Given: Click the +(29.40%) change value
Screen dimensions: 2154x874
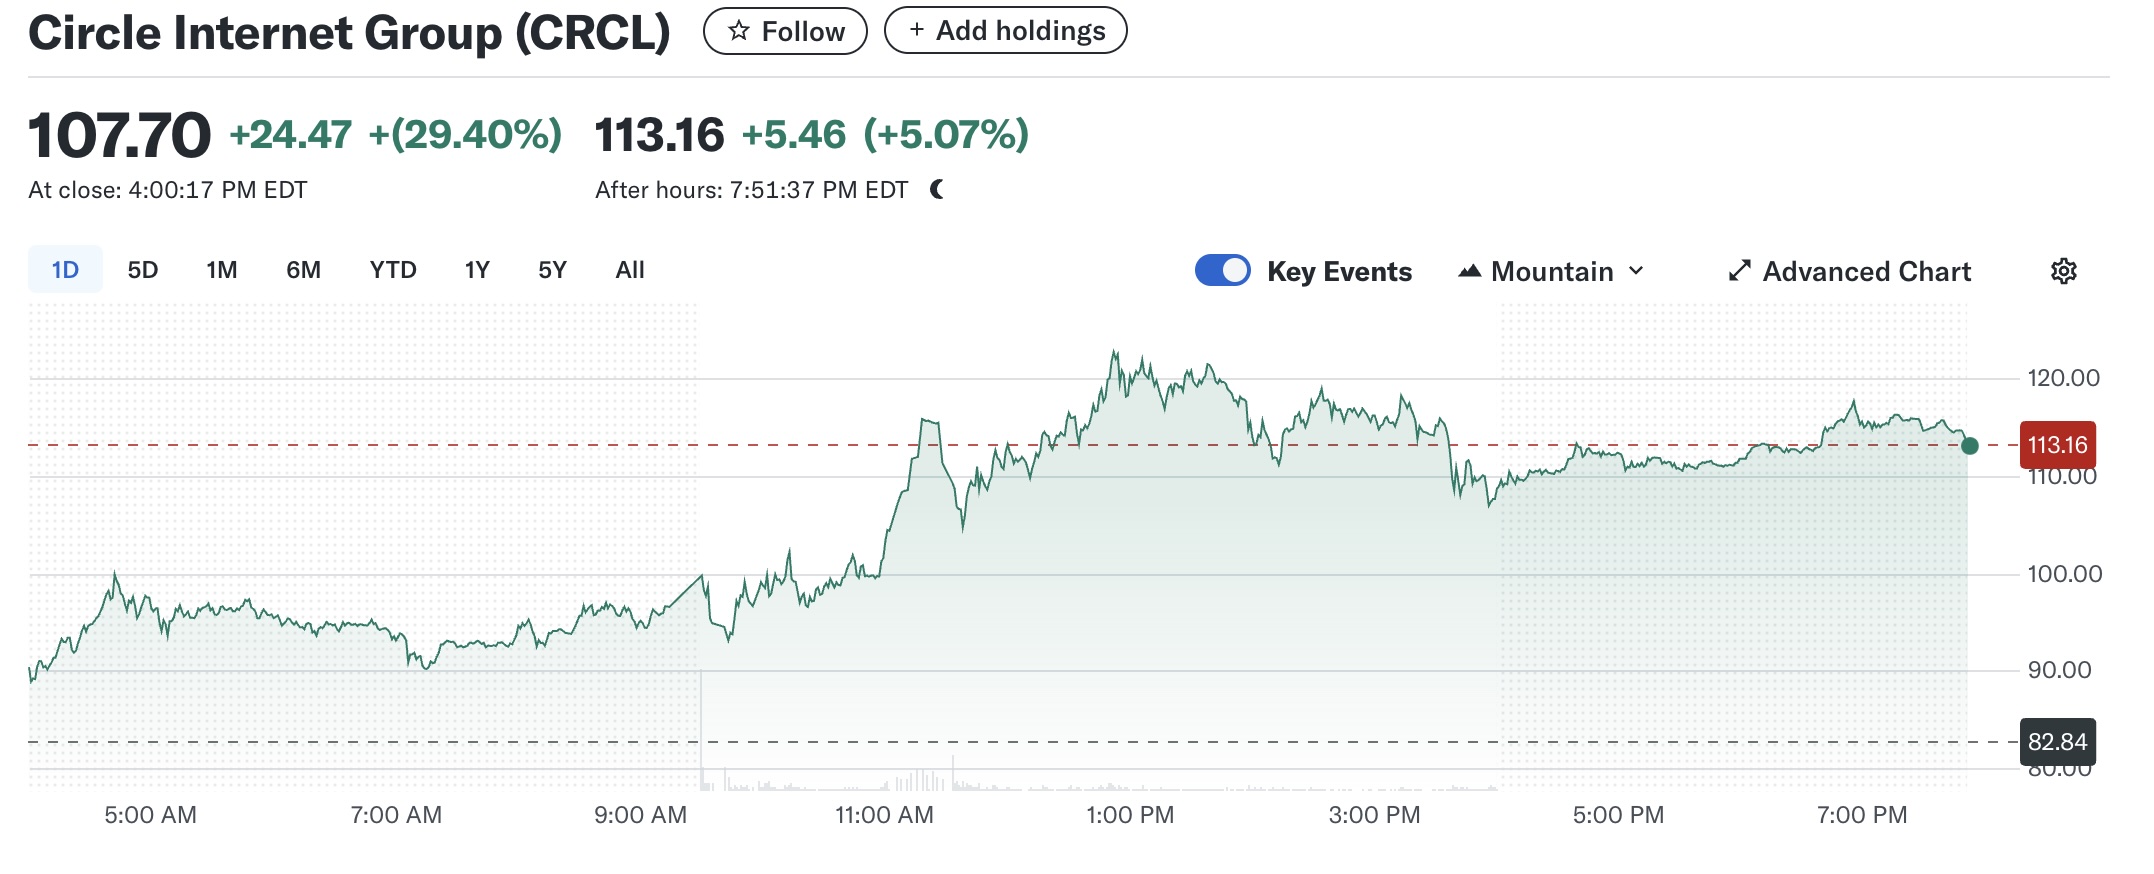Looking at the screenshot, I should click(465, 134).
